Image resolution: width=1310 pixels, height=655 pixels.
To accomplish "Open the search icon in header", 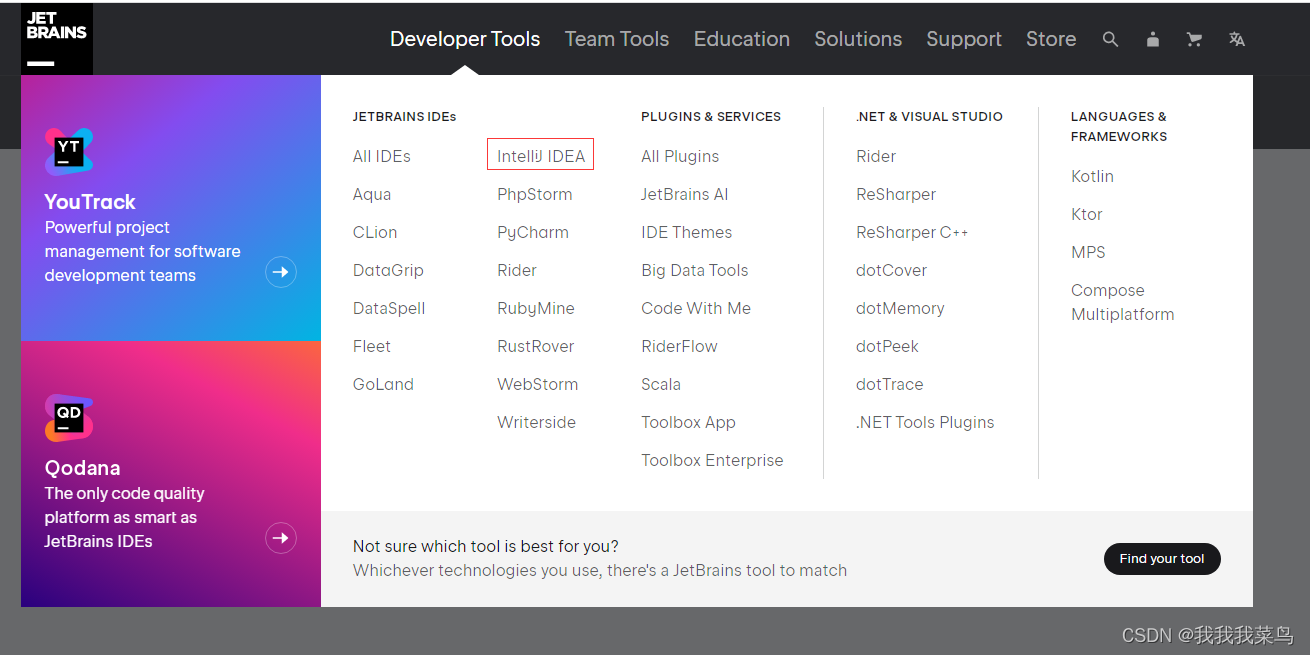I will click(x=1110, y=39).
